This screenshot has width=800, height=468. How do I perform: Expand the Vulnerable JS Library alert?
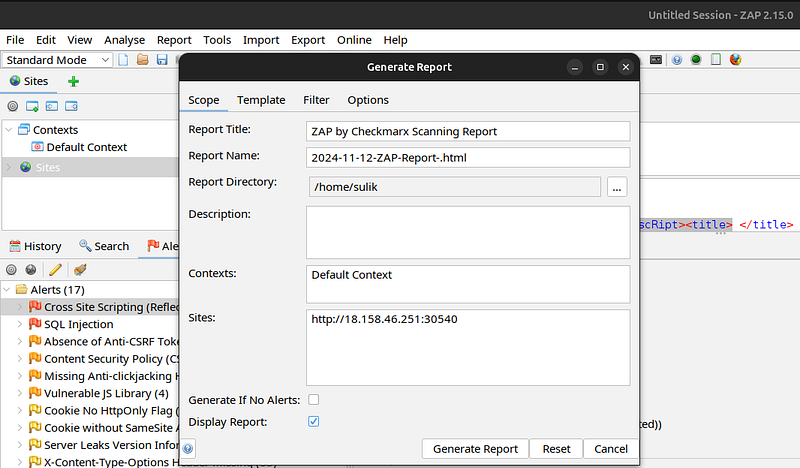pyautogui.click(x=20, y=393)
